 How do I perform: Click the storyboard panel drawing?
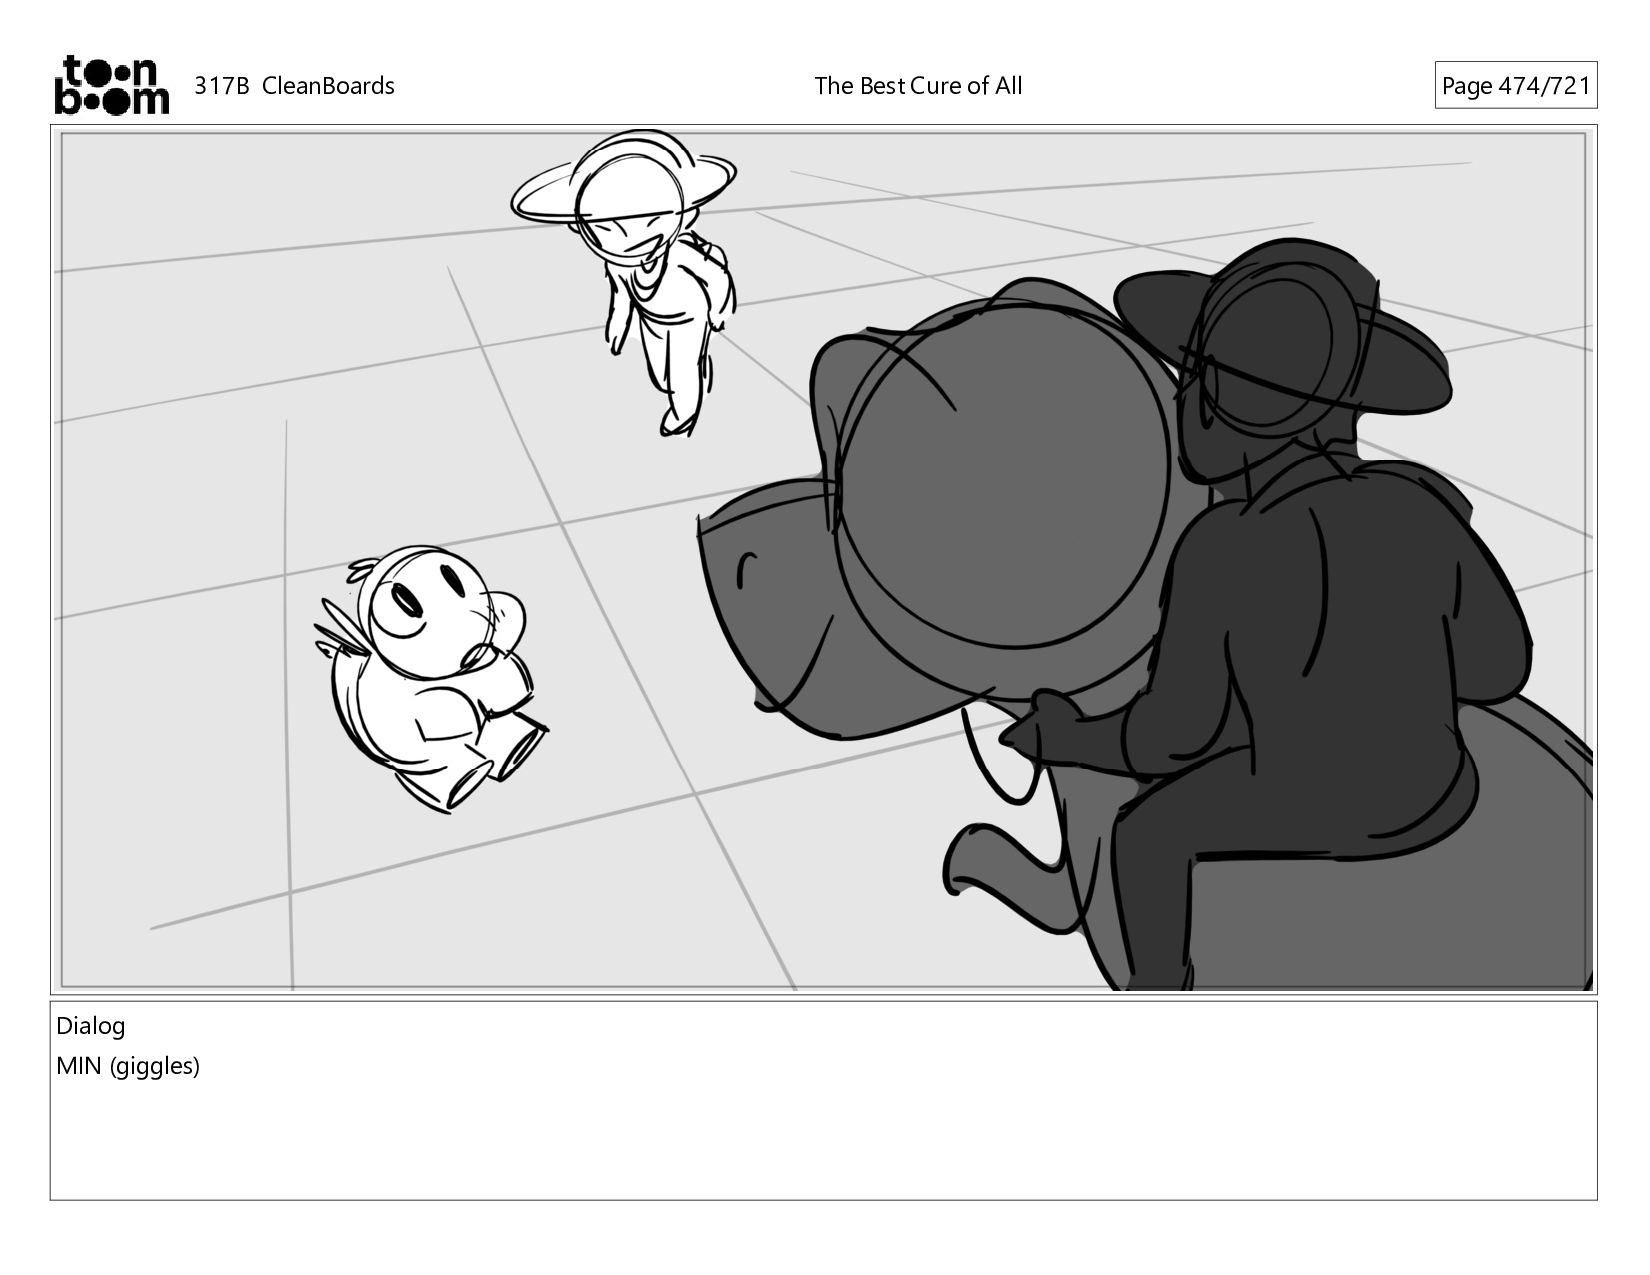(824, 560)
